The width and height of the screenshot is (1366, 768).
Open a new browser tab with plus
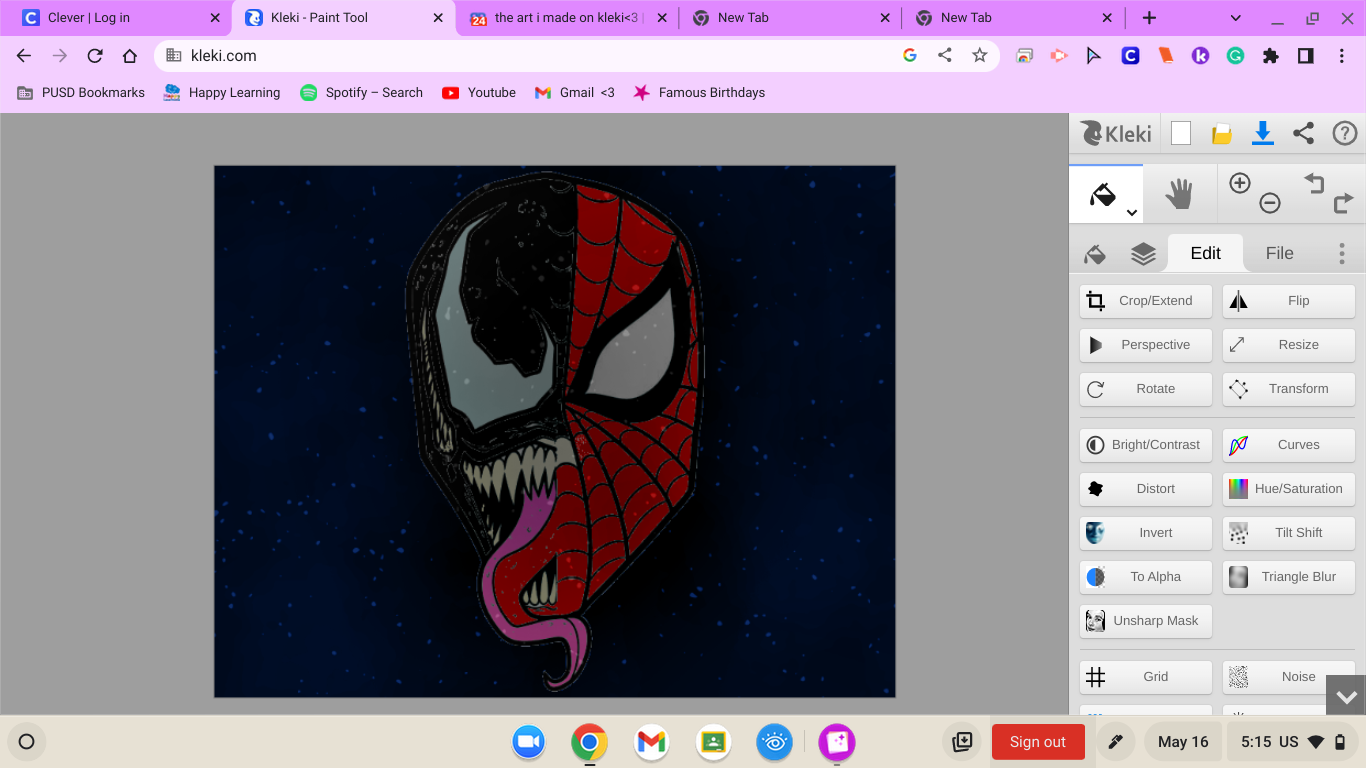1150,18
